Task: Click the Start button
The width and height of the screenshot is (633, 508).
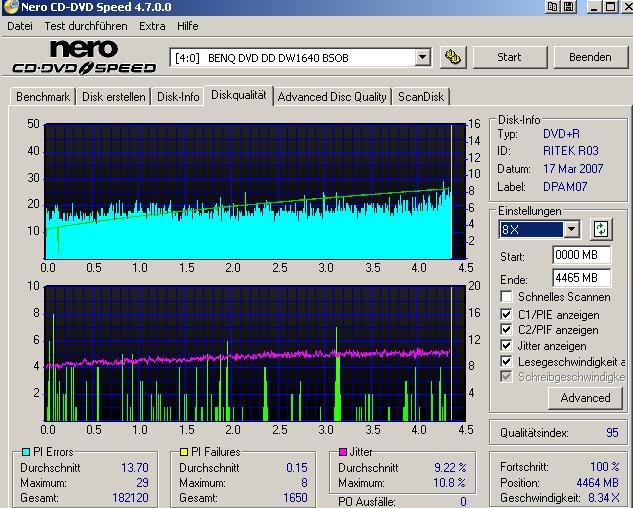Action: coord(509,57)
